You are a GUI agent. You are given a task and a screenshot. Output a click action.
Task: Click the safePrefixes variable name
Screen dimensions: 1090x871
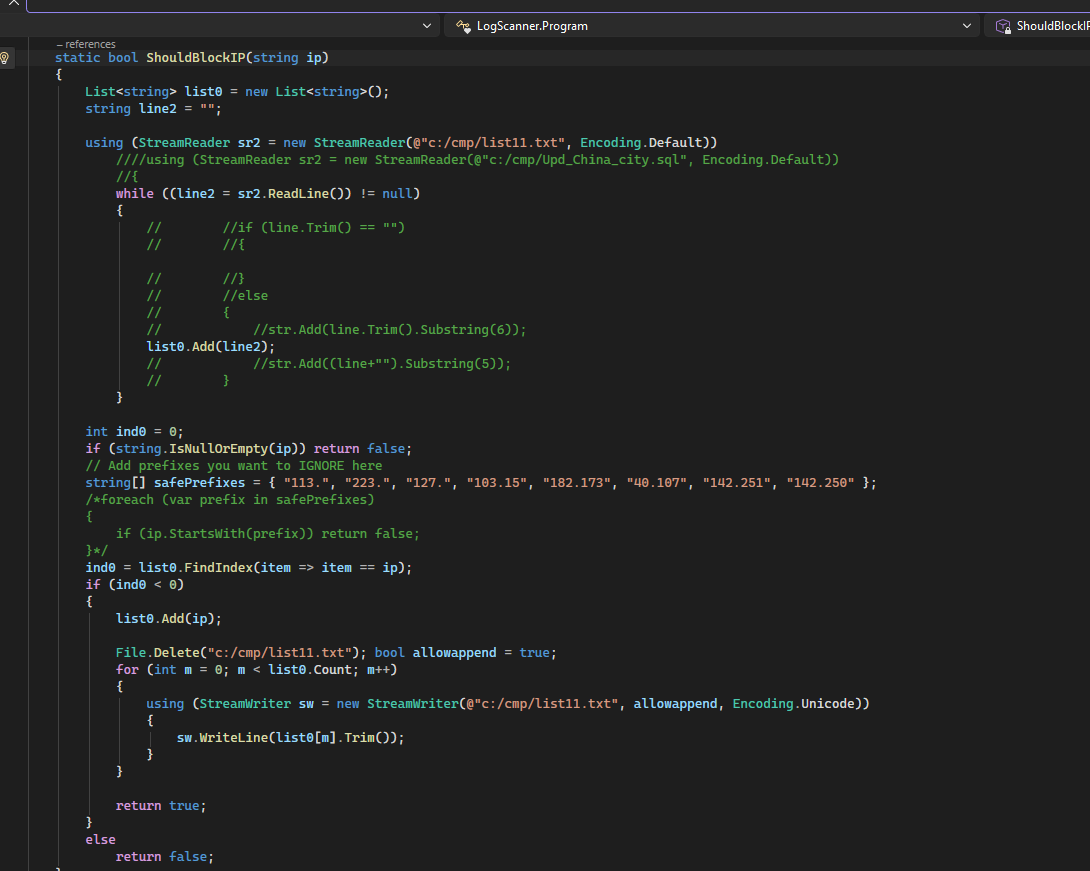tap(200, 482)
